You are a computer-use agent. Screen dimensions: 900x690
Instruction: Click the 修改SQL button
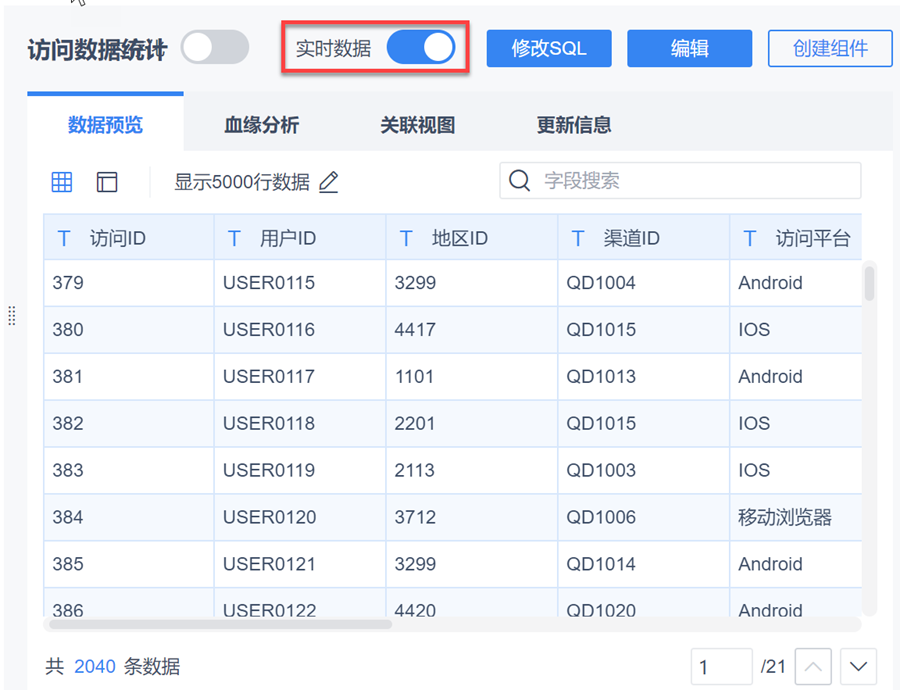[x=549, y=48]
